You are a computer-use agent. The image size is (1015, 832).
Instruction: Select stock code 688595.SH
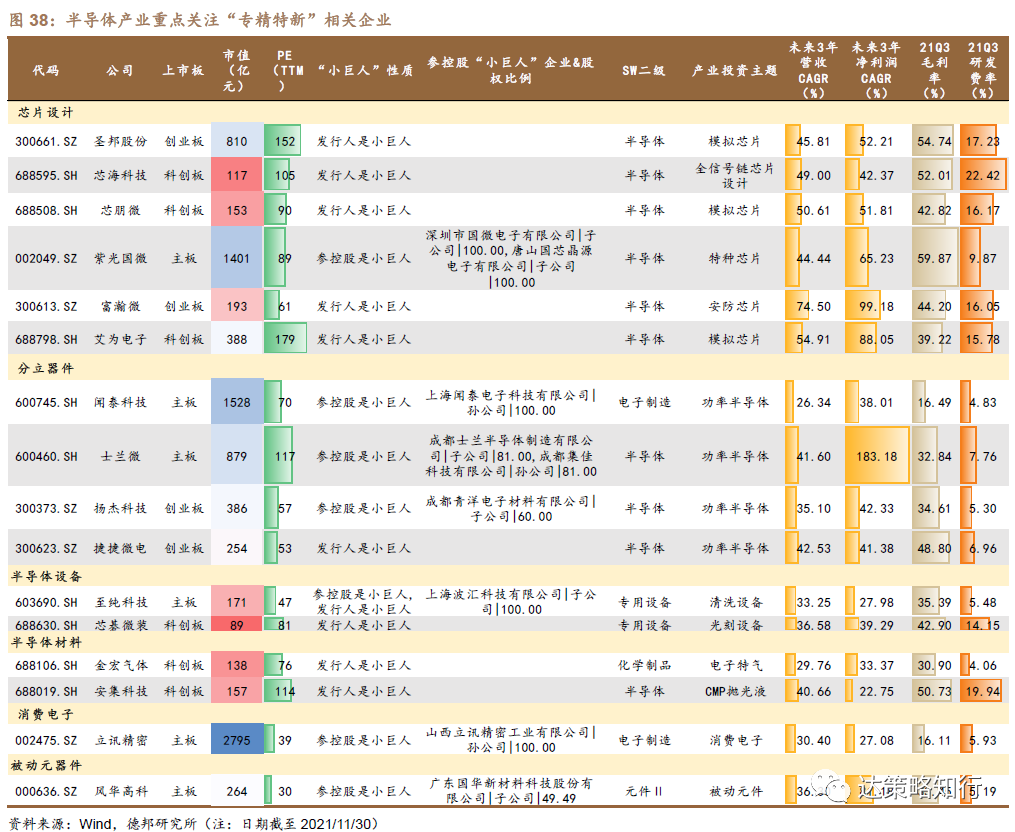click(46, 175)
